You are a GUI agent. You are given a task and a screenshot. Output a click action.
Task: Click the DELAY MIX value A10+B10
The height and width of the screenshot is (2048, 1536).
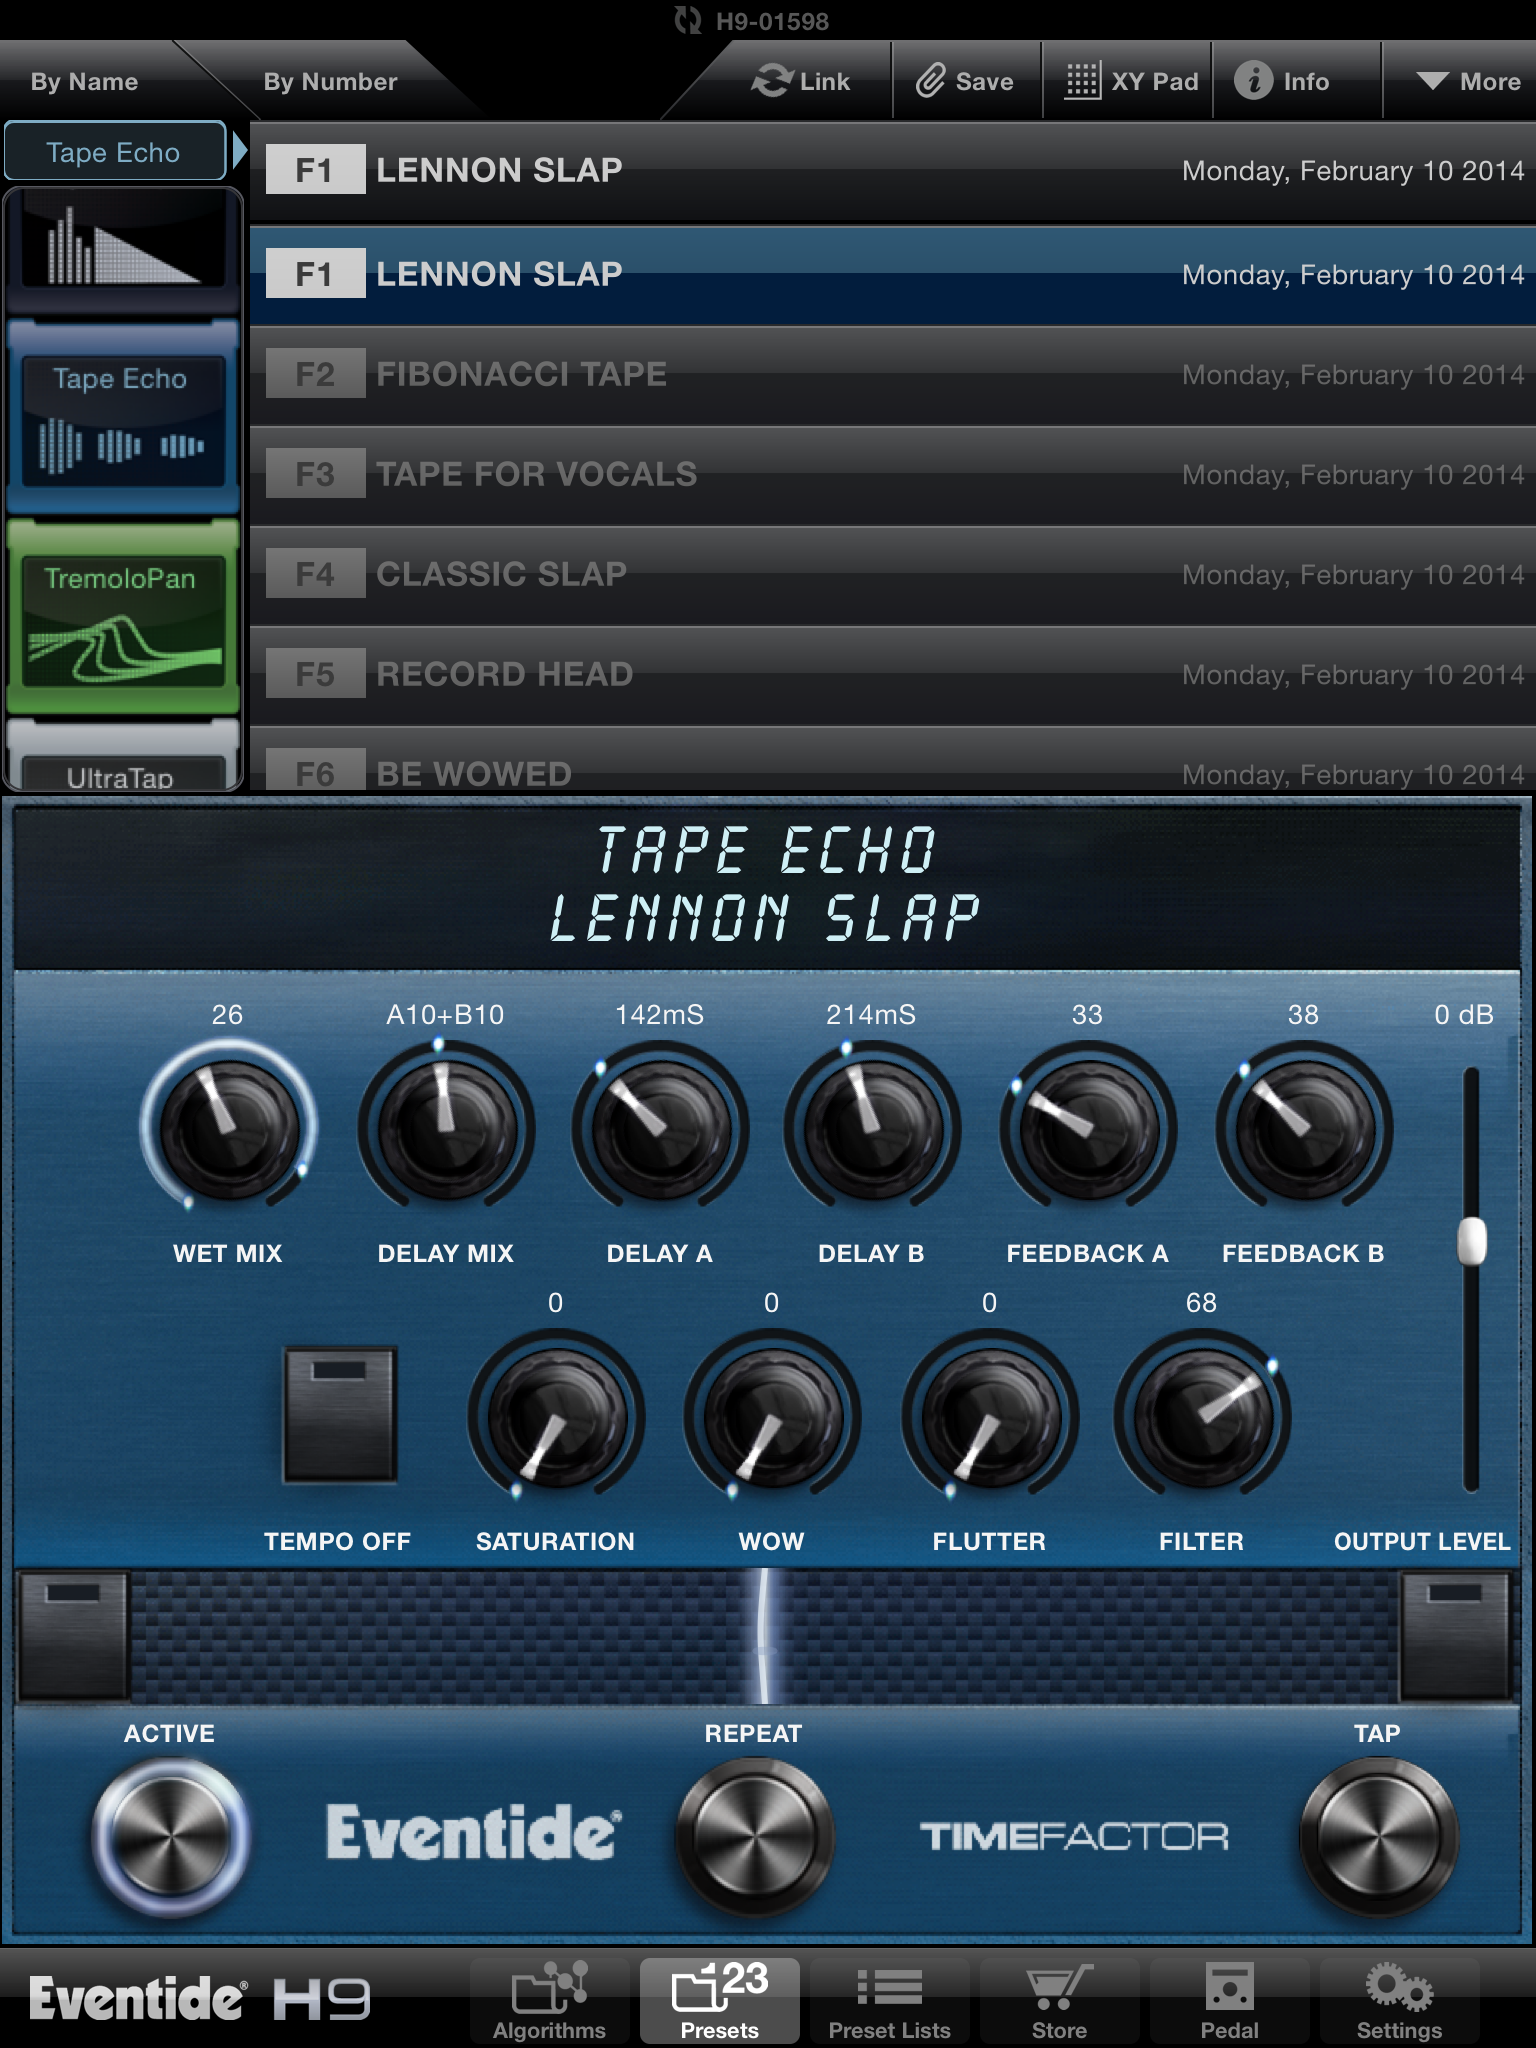445,1015
